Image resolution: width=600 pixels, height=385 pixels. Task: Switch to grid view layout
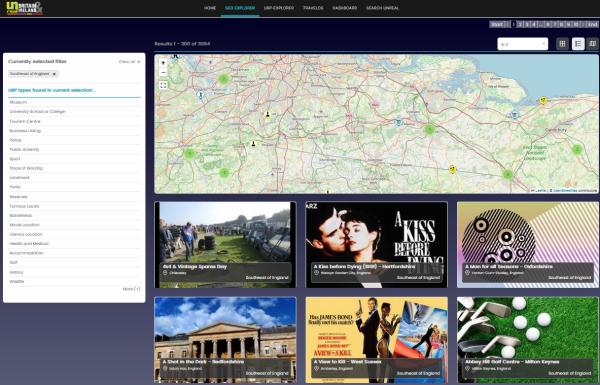562,44
